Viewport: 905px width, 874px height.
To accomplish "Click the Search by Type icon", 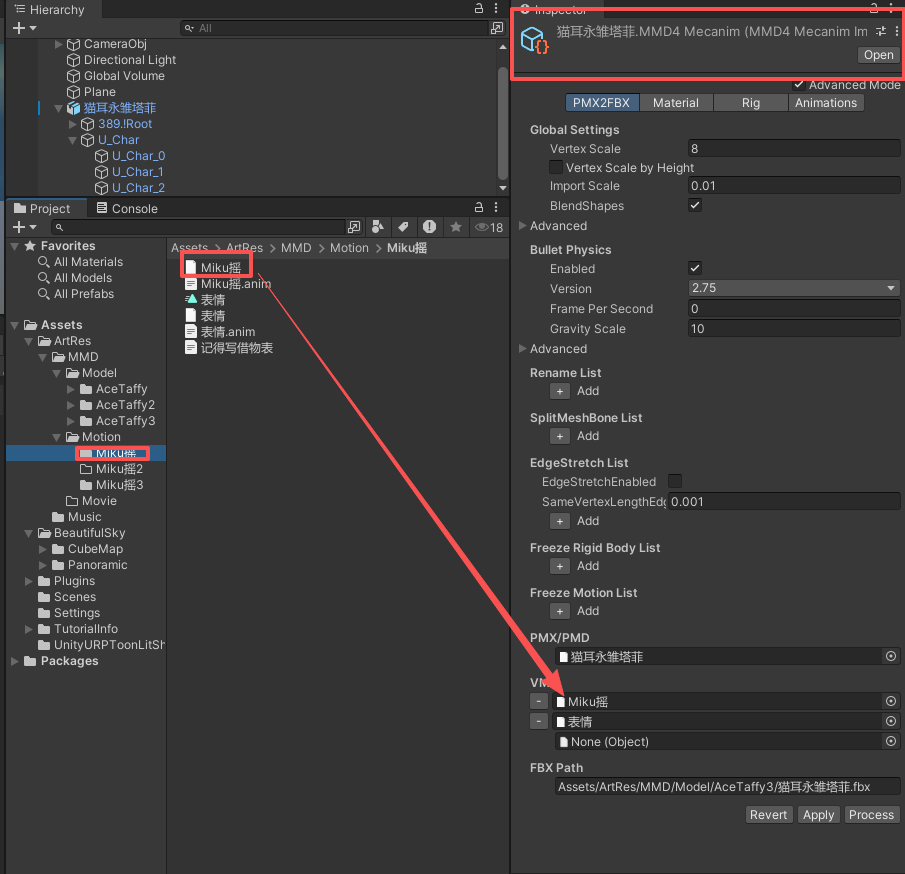I will click(x=378, y=227).
